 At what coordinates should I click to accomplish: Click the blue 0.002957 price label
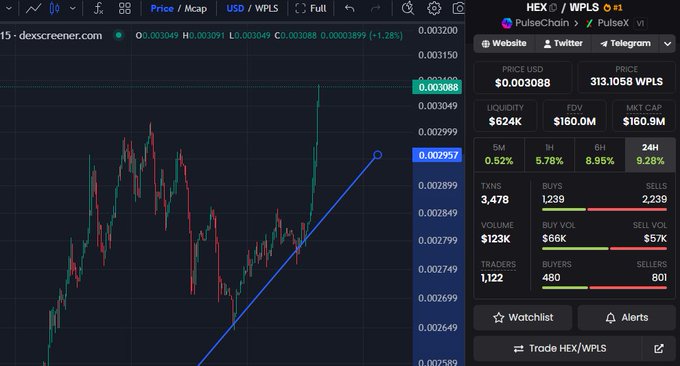pyautogui.click(x=437, y=155)
